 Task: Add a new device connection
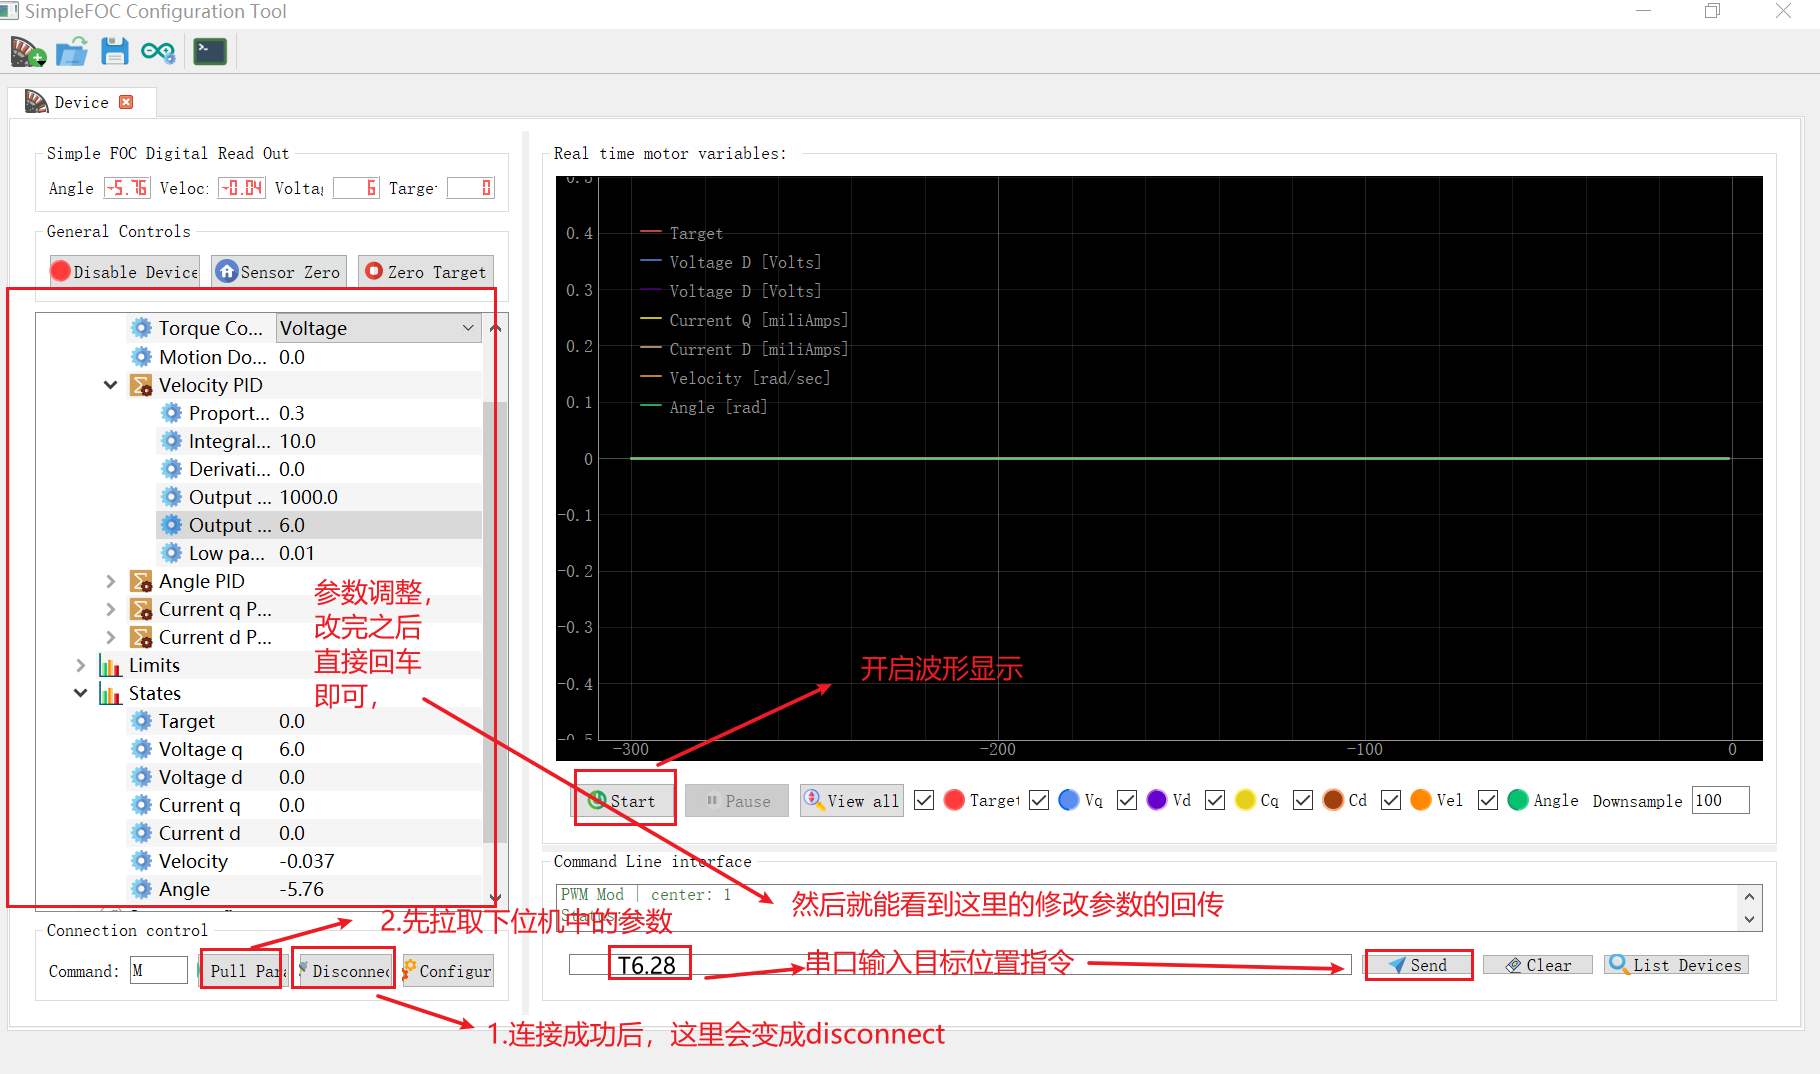(27, 51)
